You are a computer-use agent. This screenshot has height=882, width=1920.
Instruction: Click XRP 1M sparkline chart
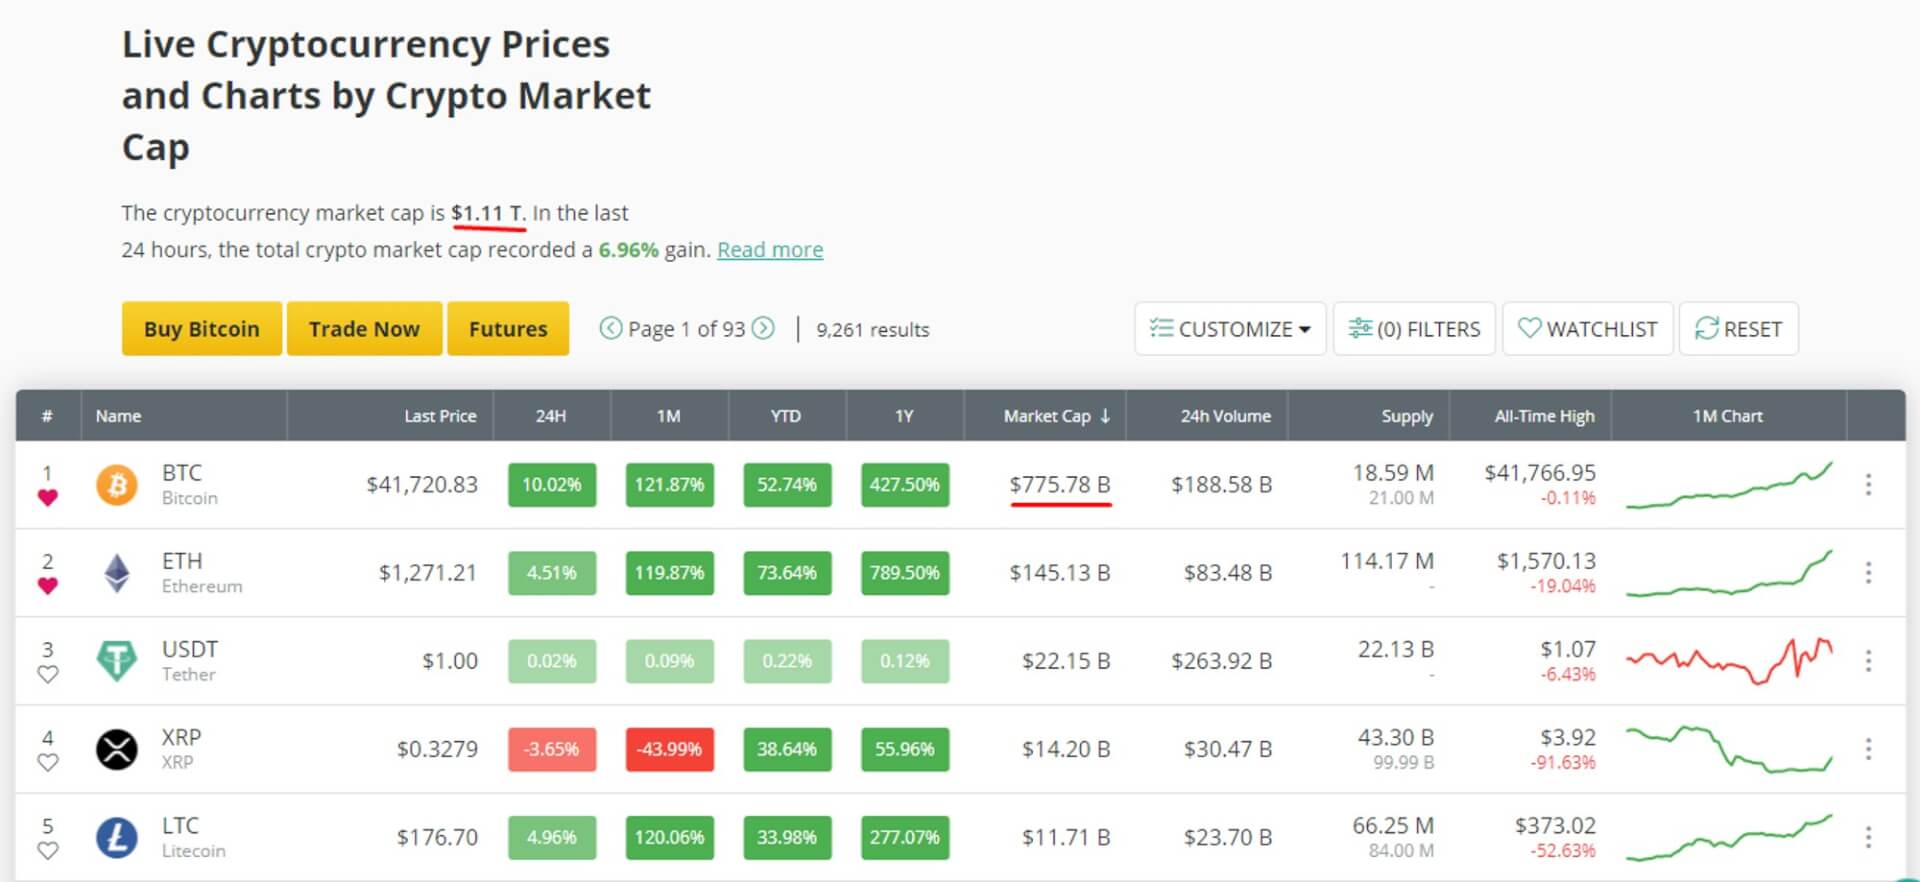[x=1729, y=749]
